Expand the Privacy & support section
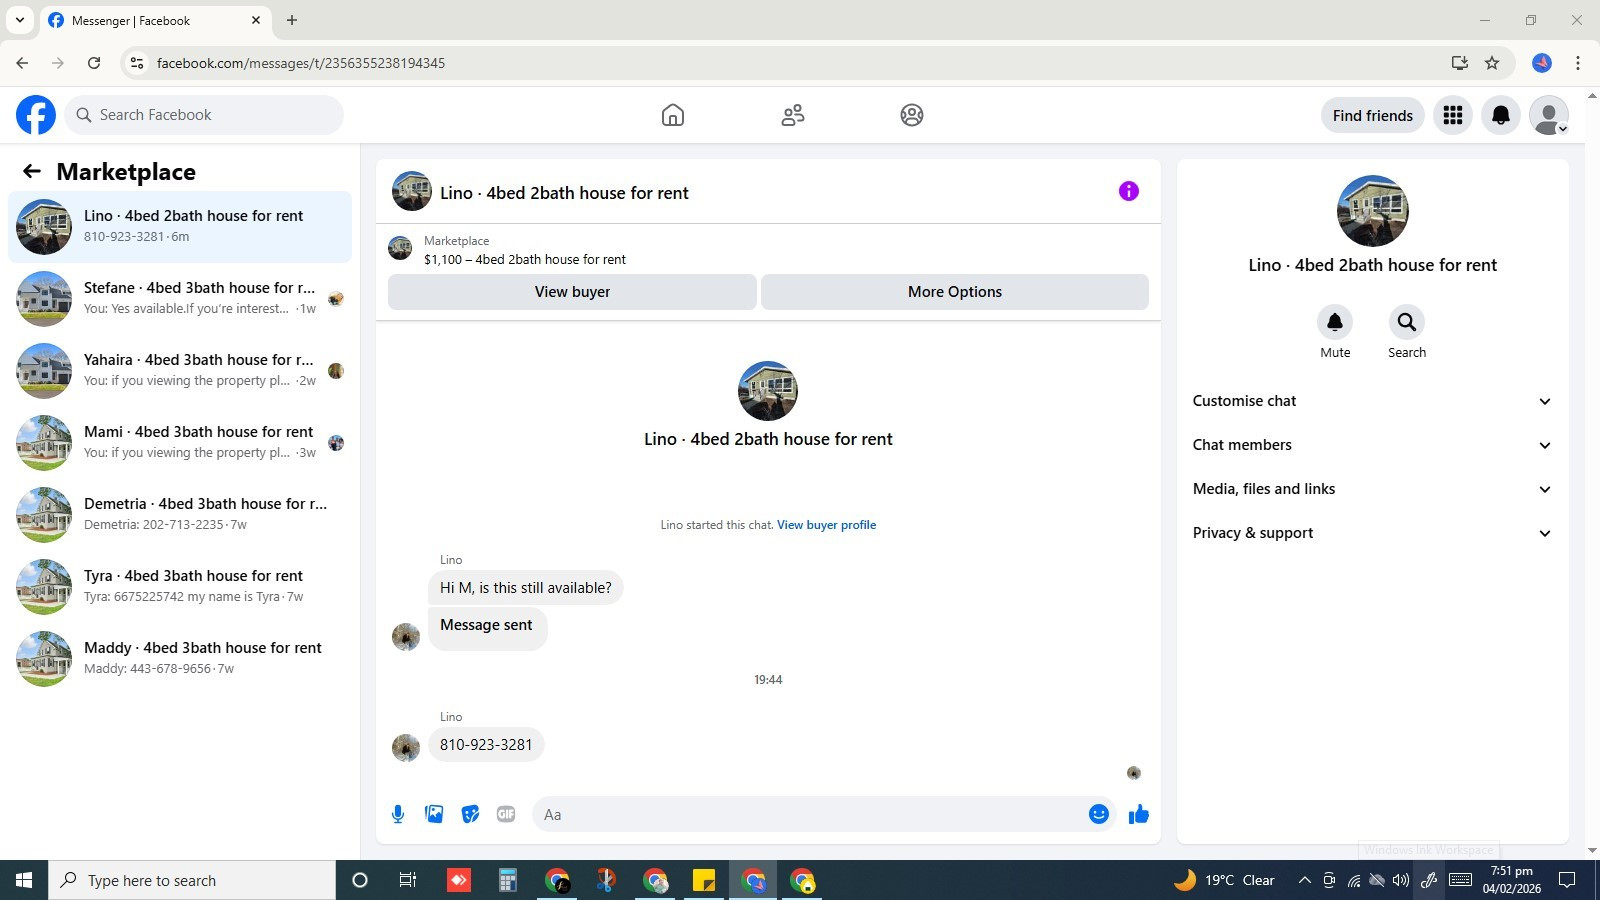1600x900 pixels. tap(1372, 533)
